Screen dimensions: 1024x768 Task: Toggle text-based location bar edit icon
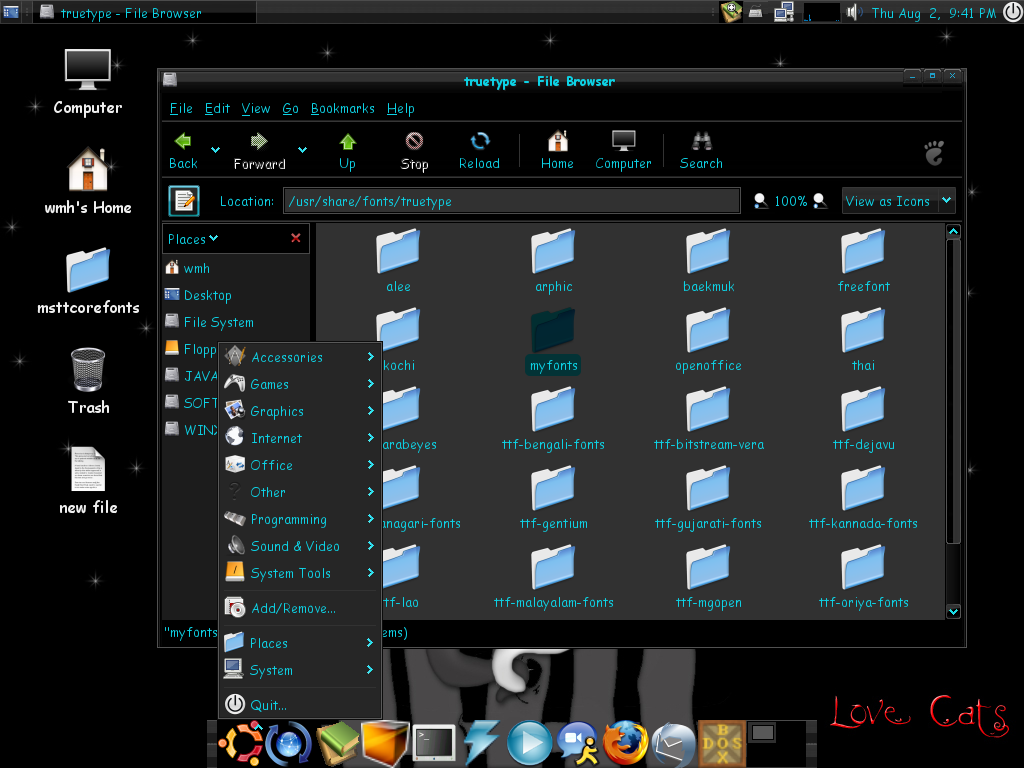[184, 201]
